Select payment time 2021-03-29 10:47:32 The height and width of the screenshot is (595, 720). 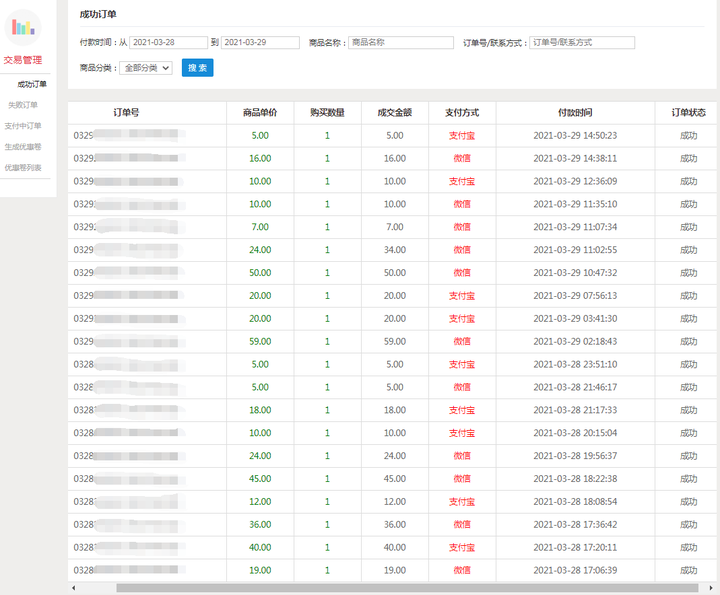(575, 273)
